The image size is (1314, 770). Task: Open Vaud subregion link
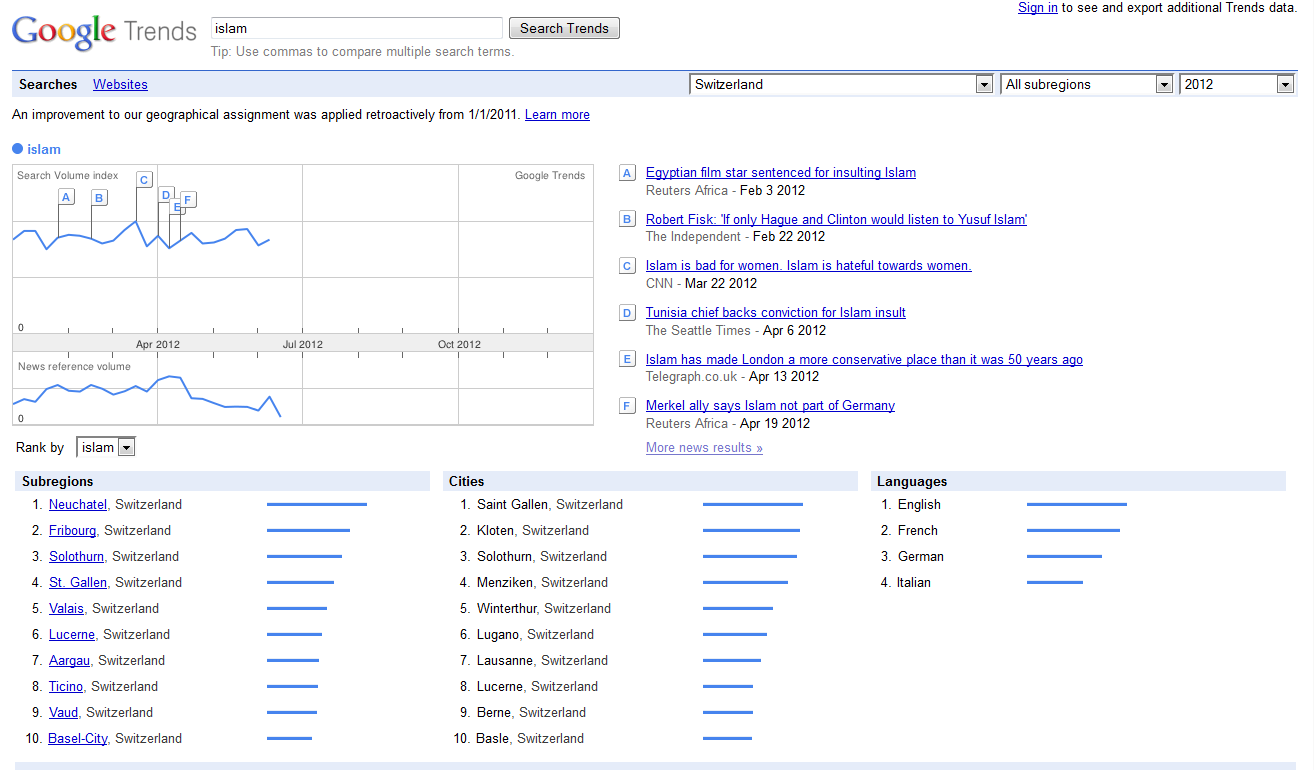click(64, 713)
